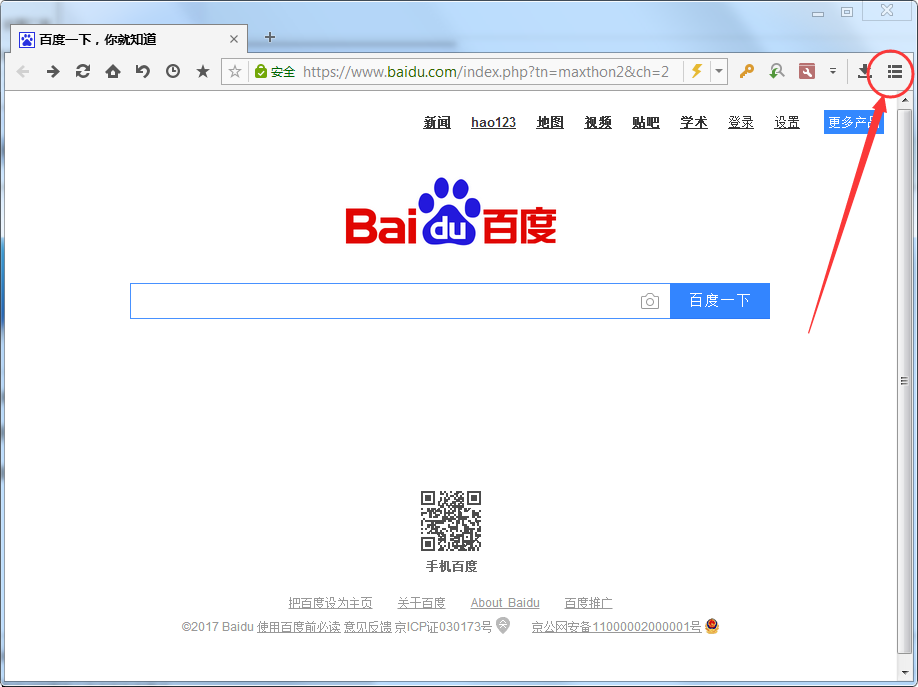
Task: Click the 更多产品 button
Action: 854,122
